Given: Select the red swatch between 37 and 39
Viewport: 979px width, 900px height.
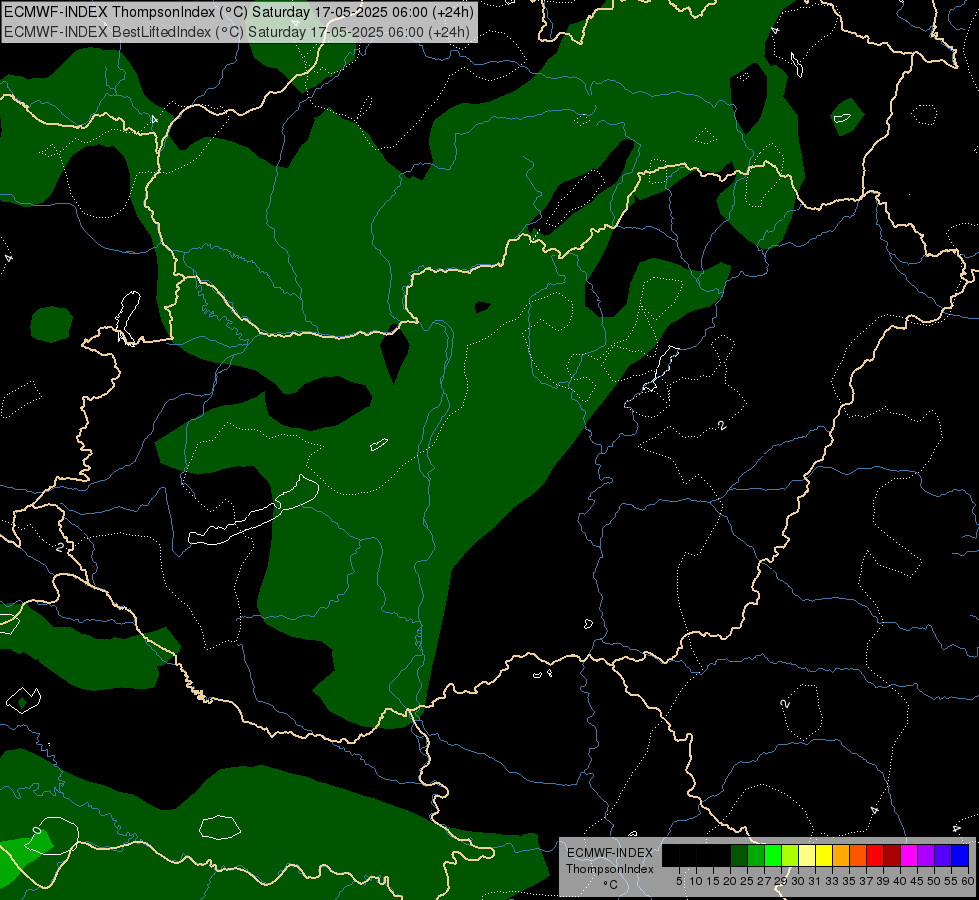Looking at the screenshot, I should click(x=875, y=855).
